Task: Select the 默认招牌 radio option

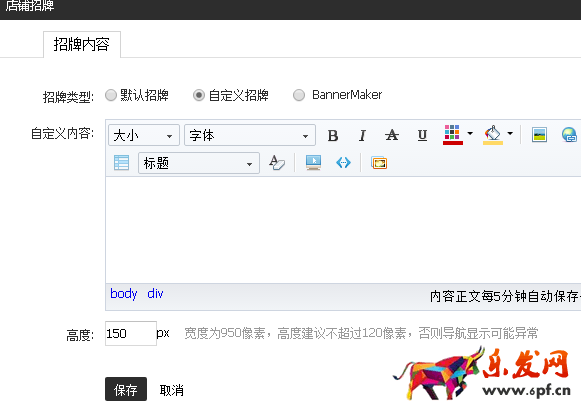Action: click(111, 95)
